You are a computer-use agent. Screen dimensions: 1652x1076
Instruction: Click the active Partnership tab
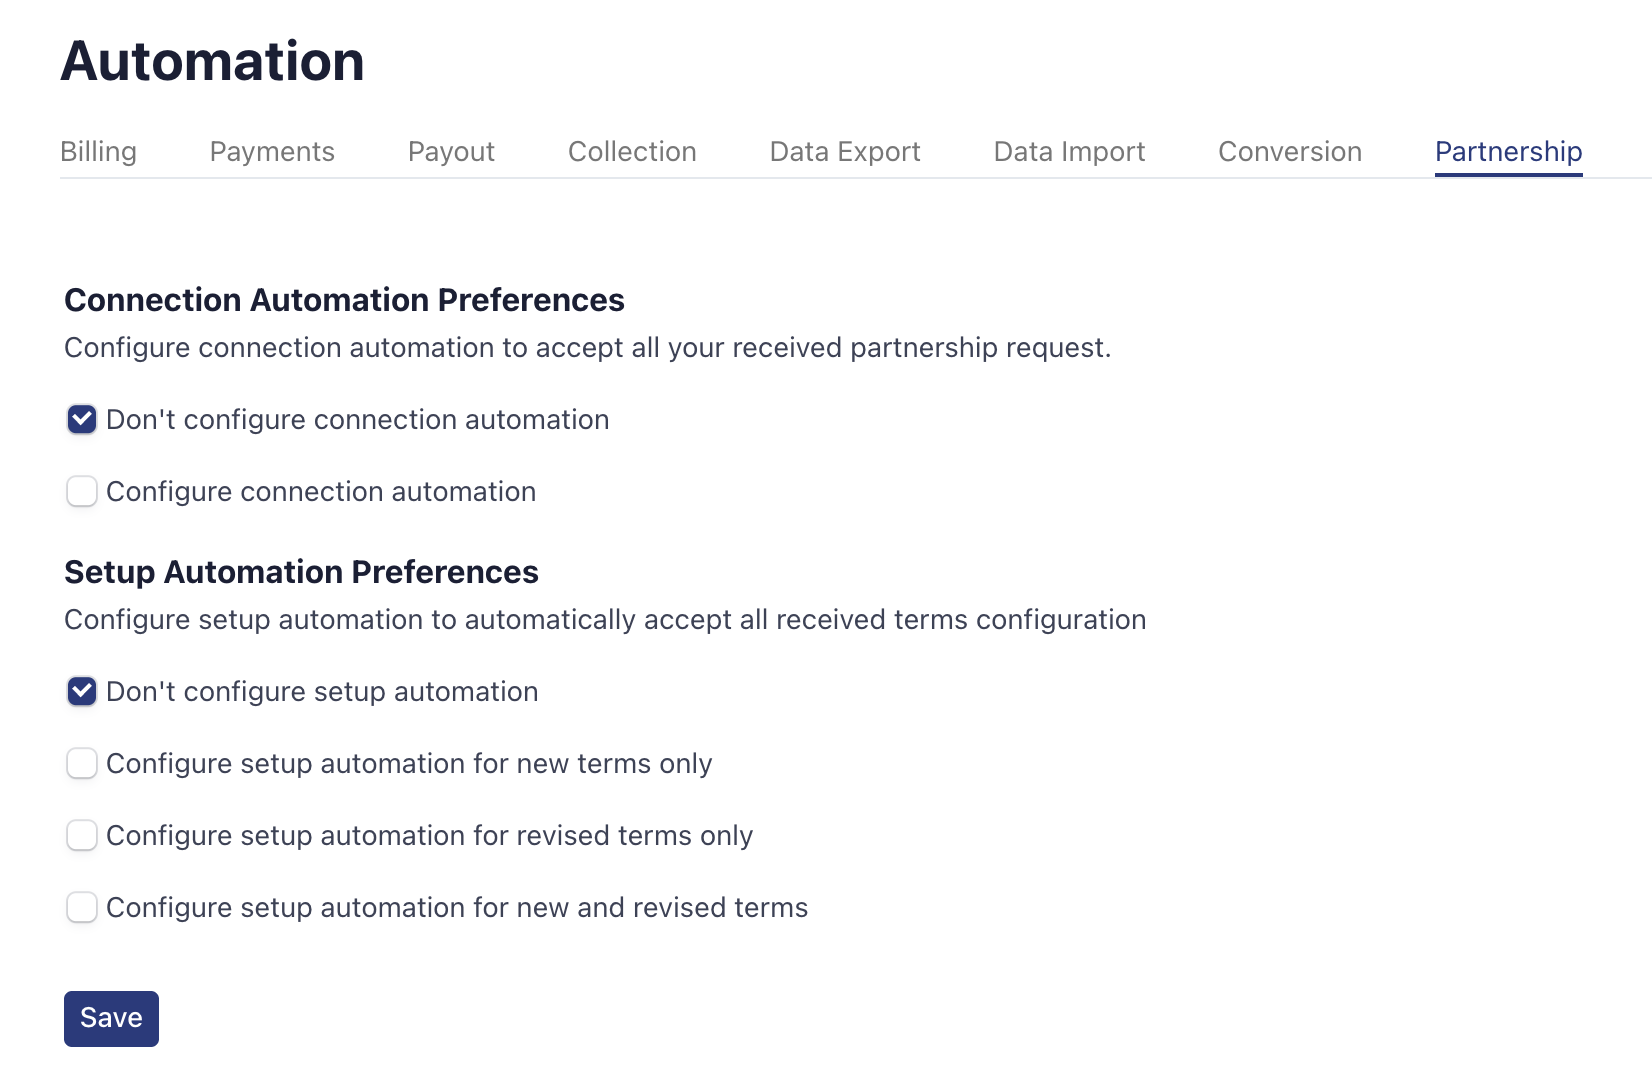(x=1508, y=152)
